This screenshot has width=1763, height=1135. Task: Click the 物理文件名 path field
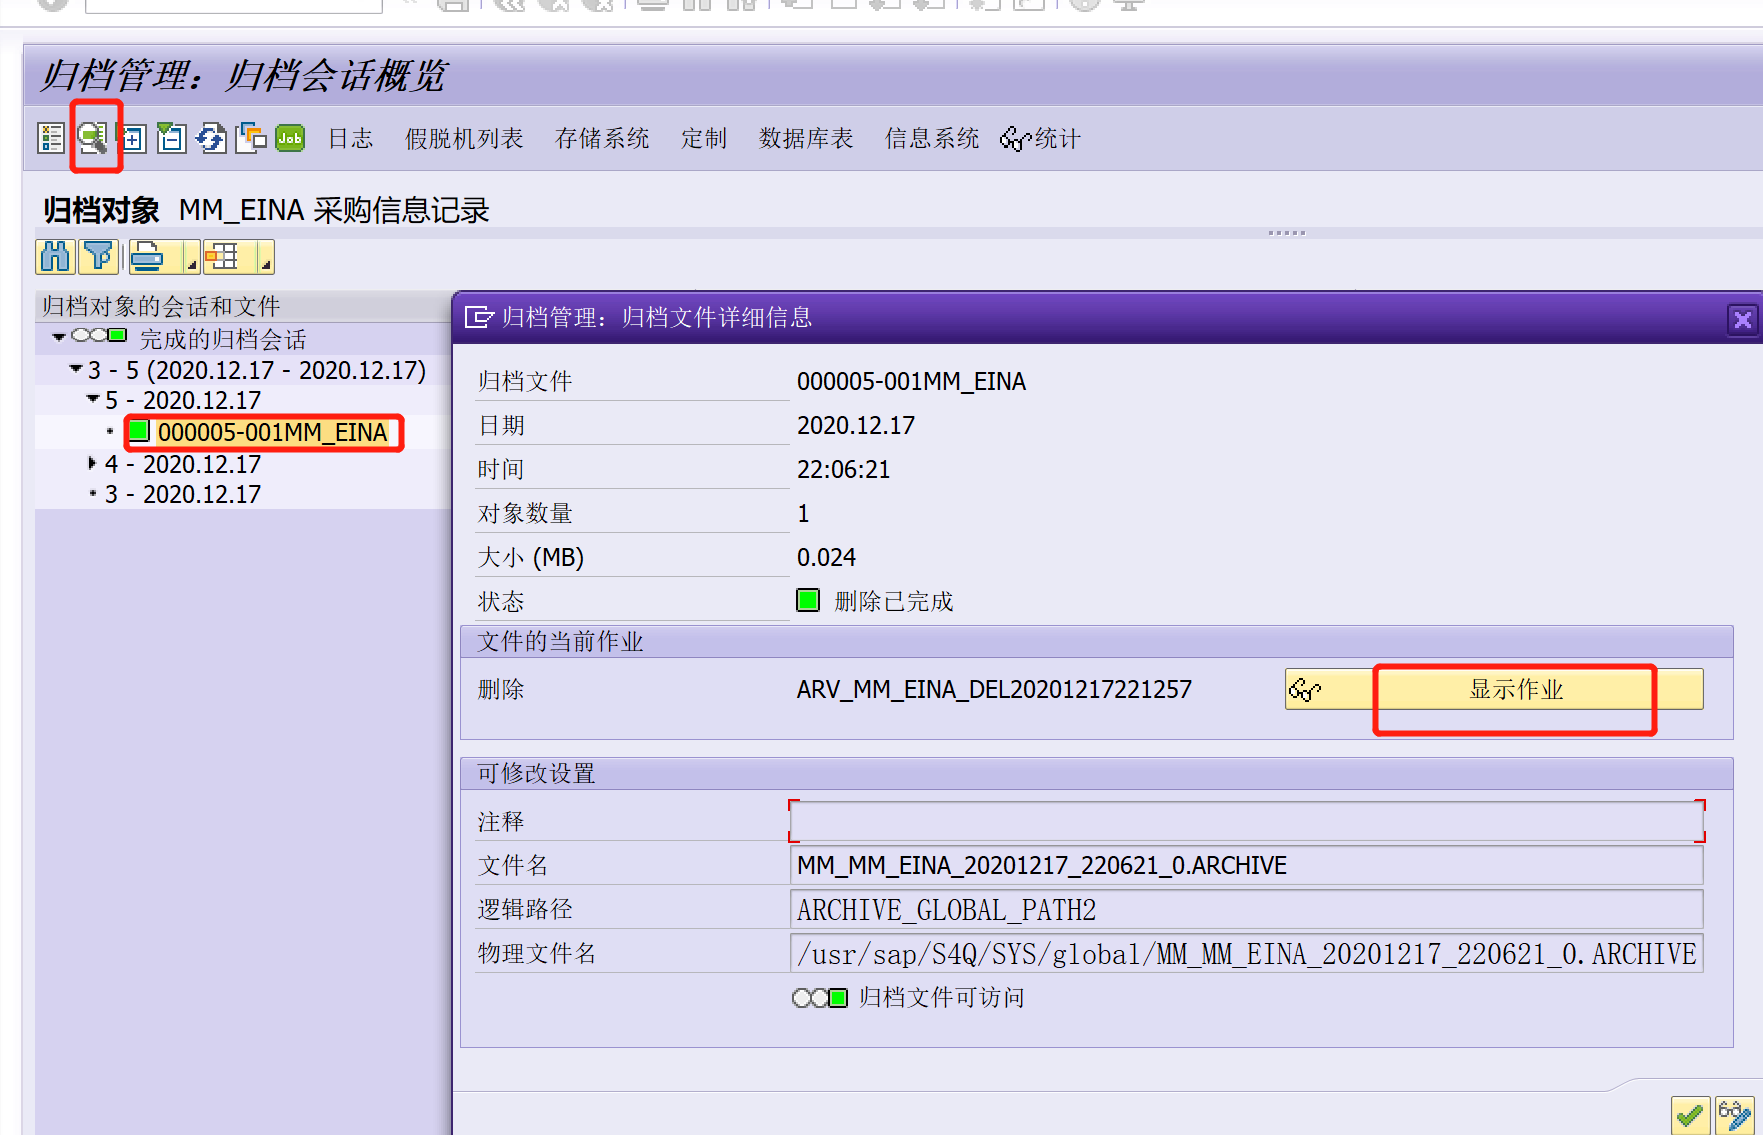pos(1246,953)
